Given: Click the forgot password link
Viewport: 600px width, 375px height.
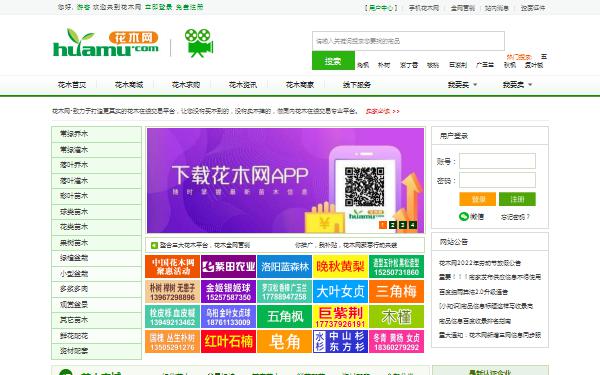Looking at the screenshot, I should tap(515, 217).
